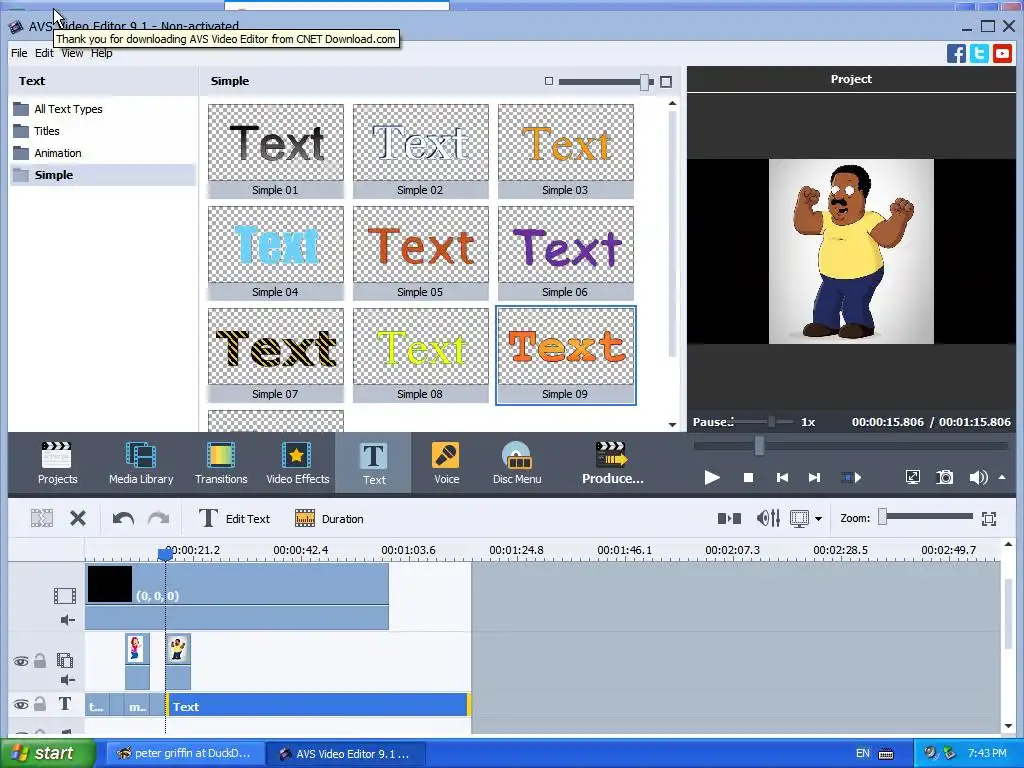1024x768 pixels.
Task: Select the Simple 06 text preset
Action: click(x=566, y=253)
